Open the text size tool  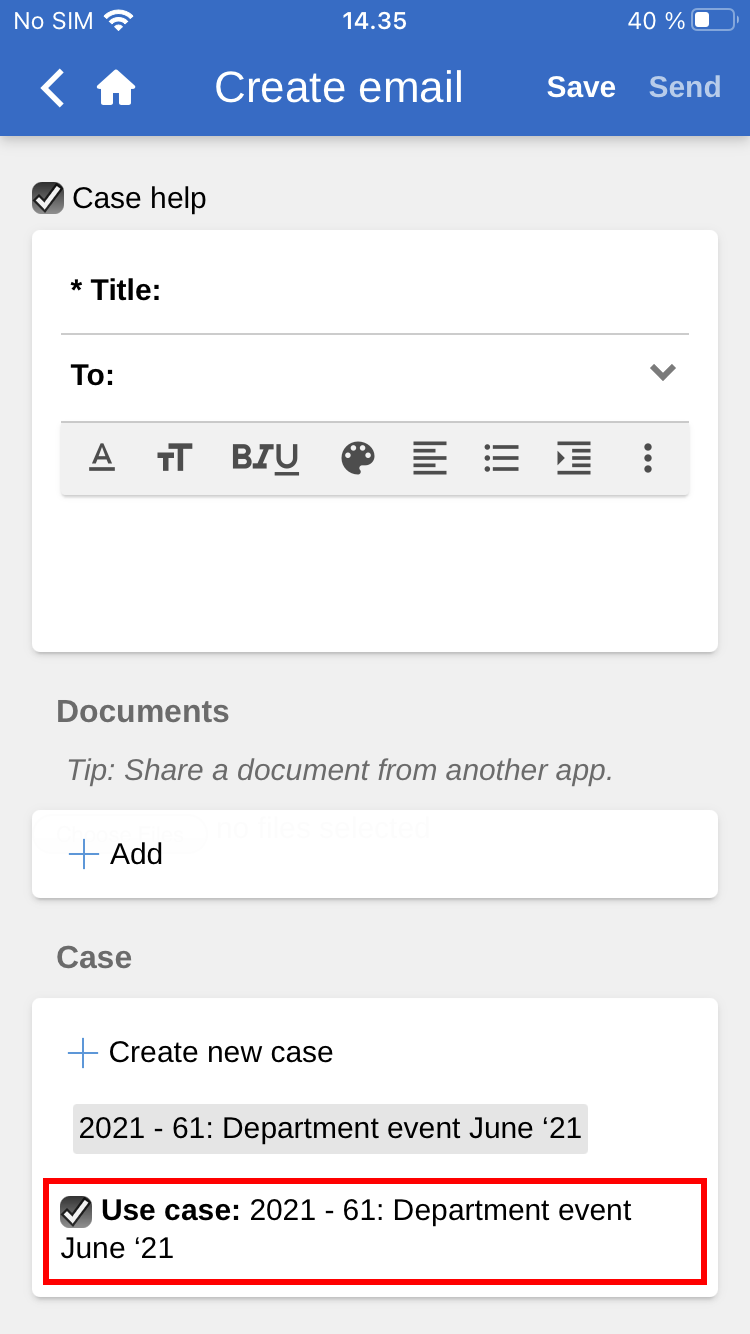pos(175,458)
